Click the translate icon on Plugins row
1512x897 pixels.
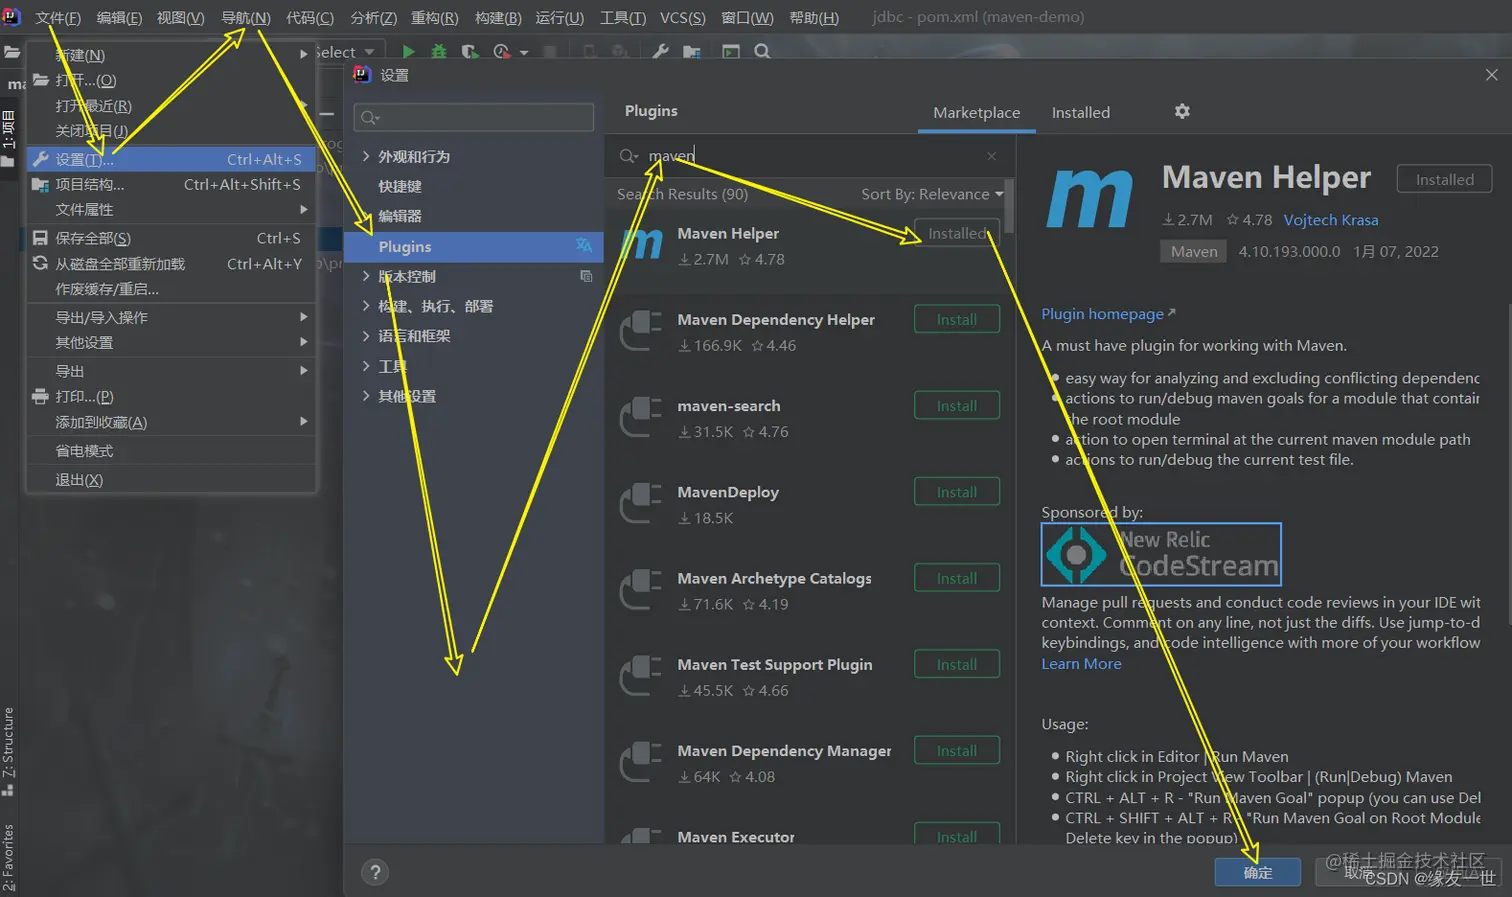click(x=584, y=246)
